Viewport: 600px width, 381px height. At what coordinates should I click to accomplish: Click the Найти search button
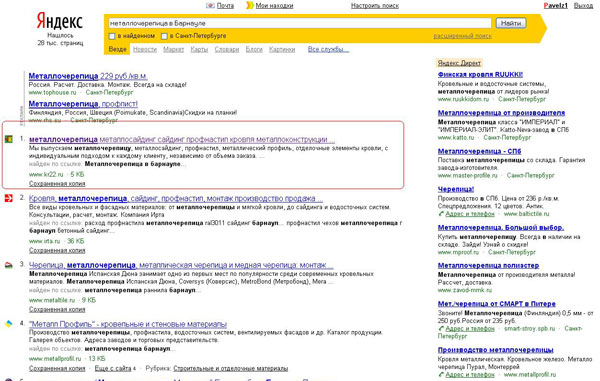click(511, 23)
